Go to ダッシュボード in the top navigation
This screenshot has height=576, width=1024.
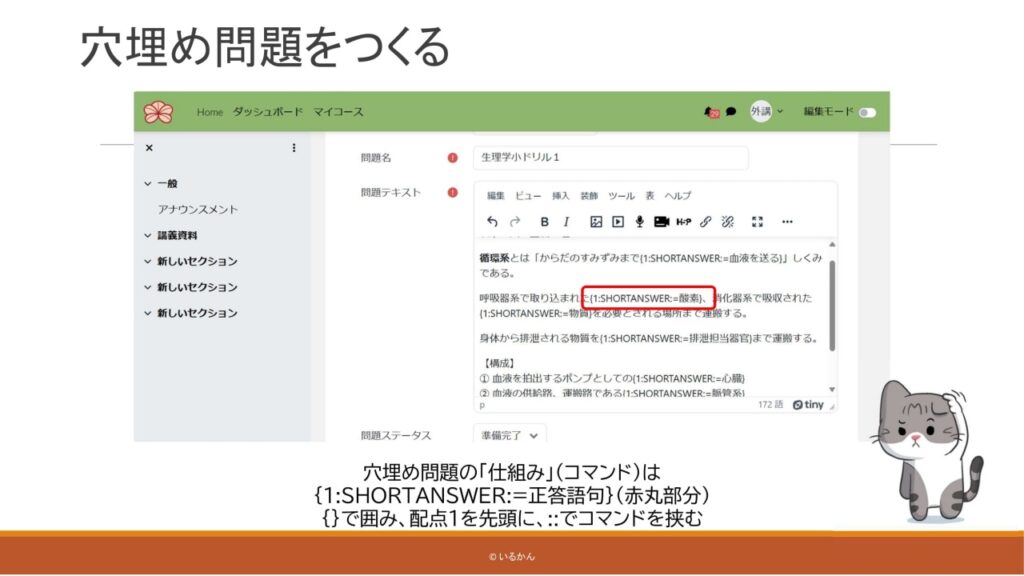265,112
